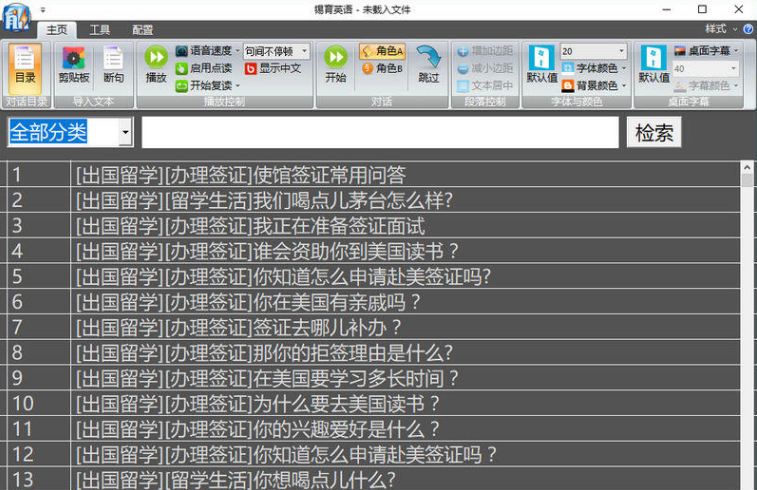Select 角色A role
The image size is (757, 490).
(382, 51)
